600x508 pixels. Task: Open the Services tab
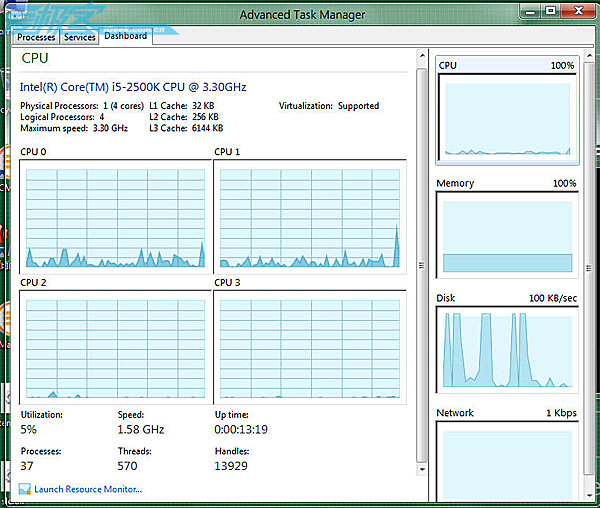tap(79, 37)
